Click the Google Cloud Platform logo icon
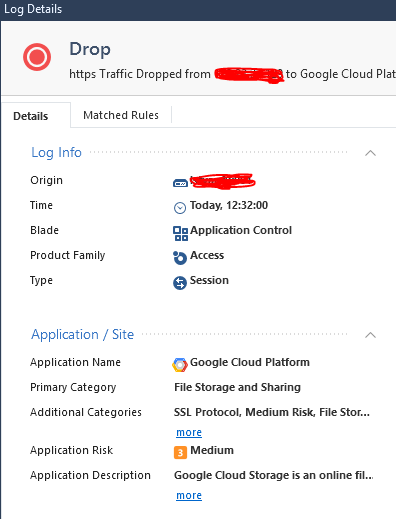The image size is (396, 519). [x=180, y=365]
